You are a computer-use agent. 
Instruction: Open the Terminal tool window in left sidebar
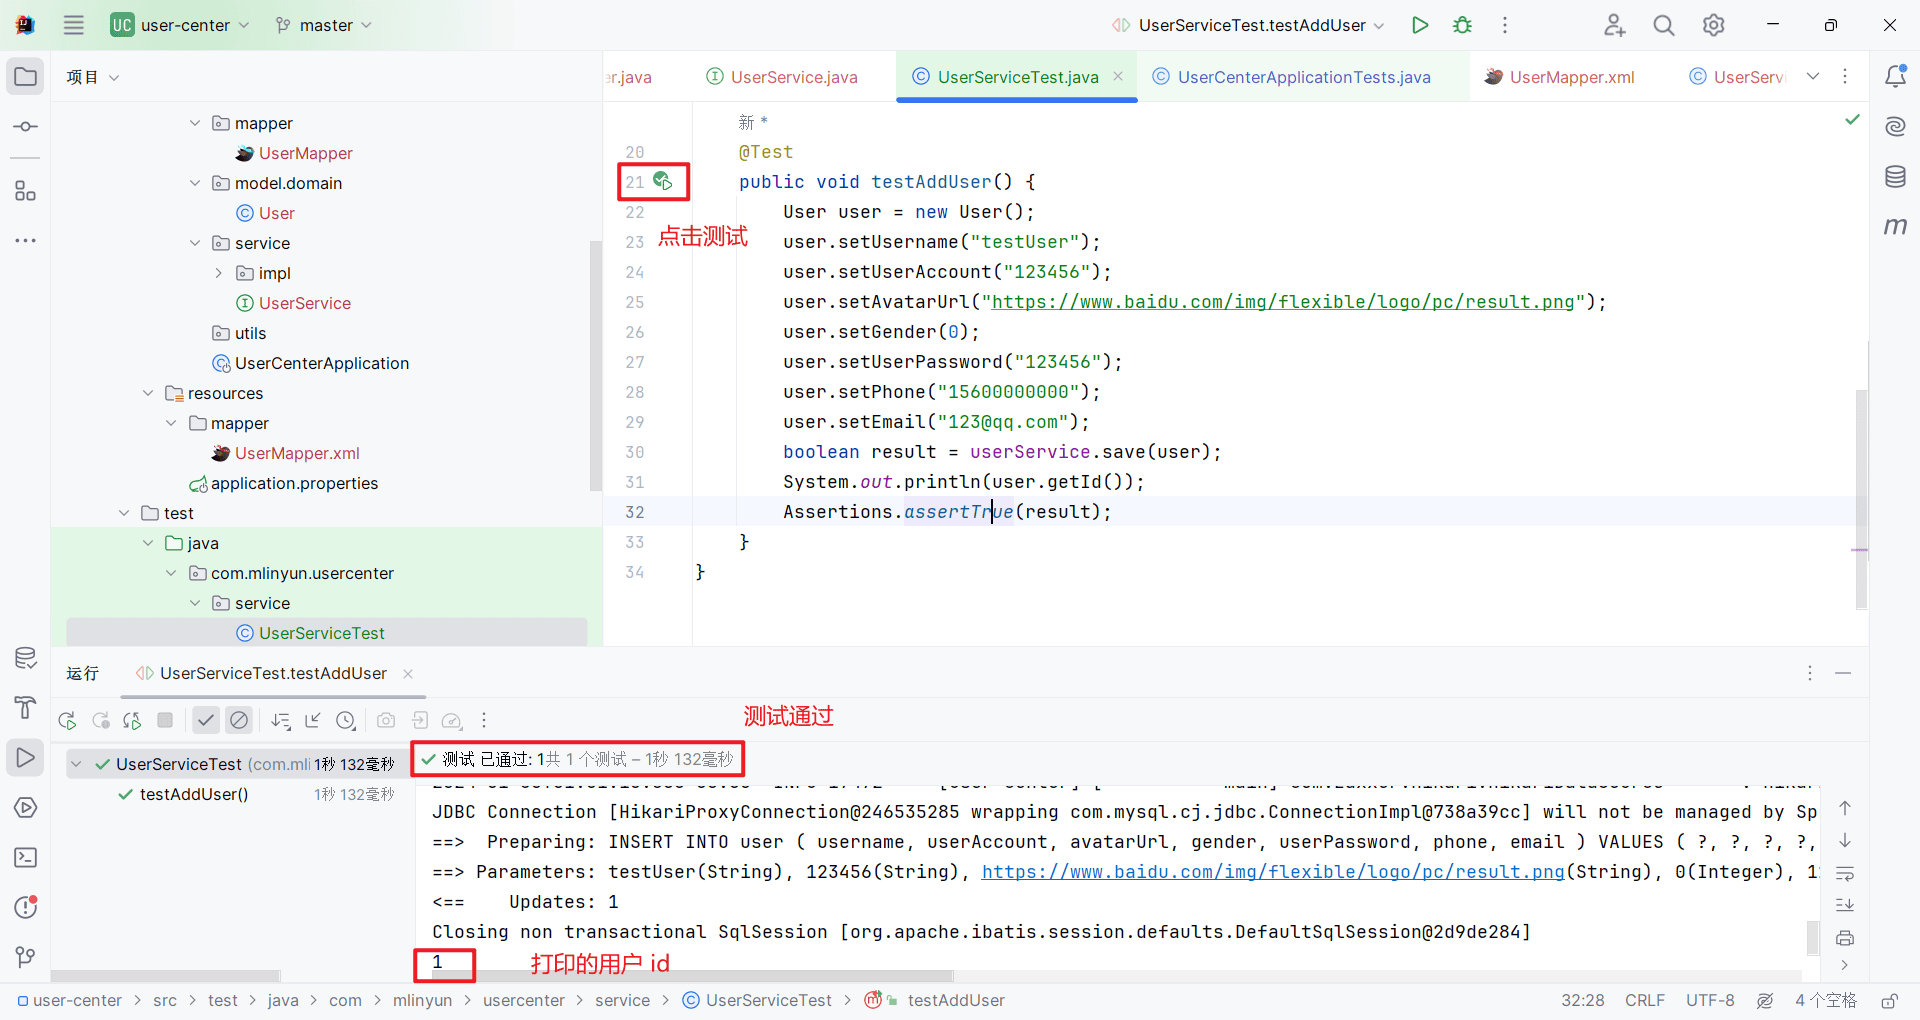click(26, 857)
